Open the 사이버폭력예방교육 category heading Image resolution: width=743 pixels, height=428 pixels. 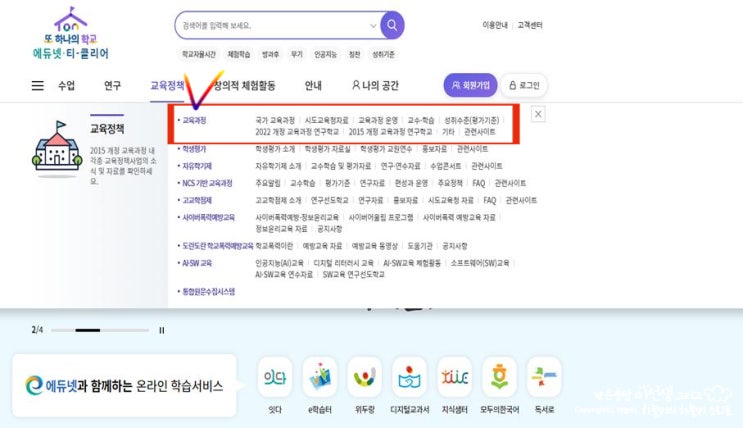pyautogui.click(x=208, y=217)
